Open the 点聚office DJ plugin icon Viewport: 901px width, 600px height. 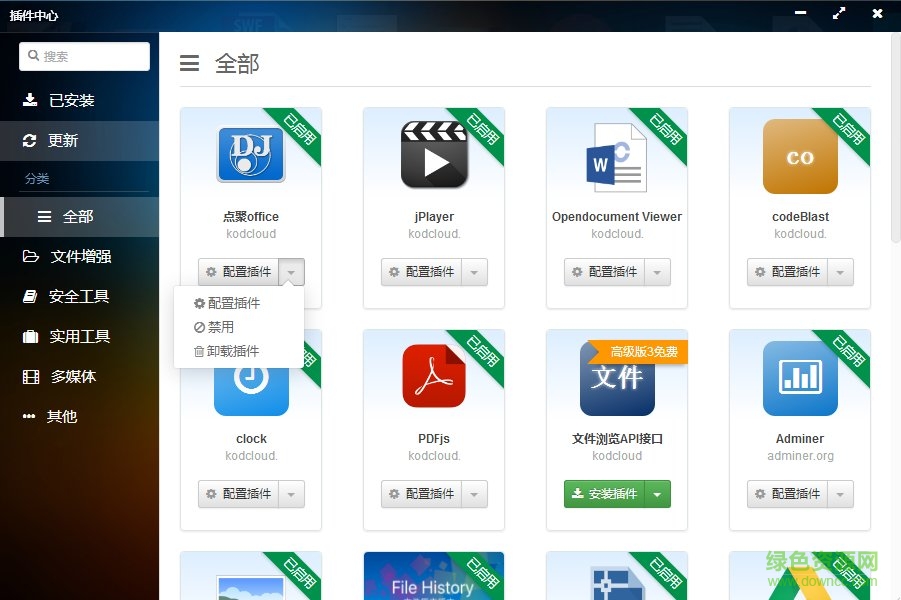coord(250,153)
